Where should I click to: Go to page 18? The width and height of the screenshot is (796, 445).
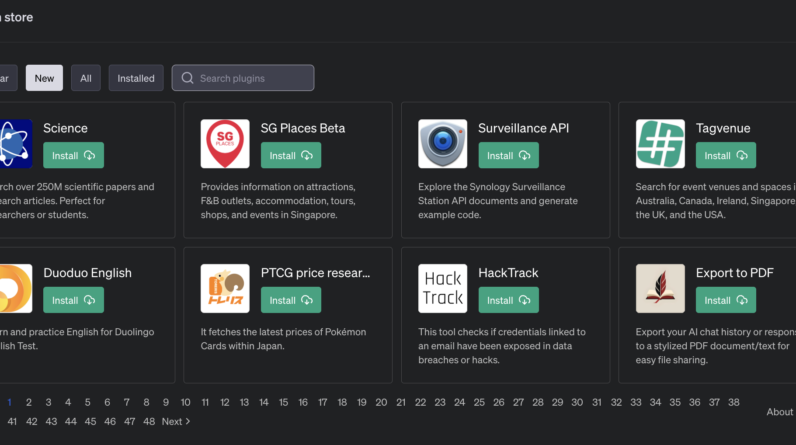pyautogui.click(x=342, y=402)
